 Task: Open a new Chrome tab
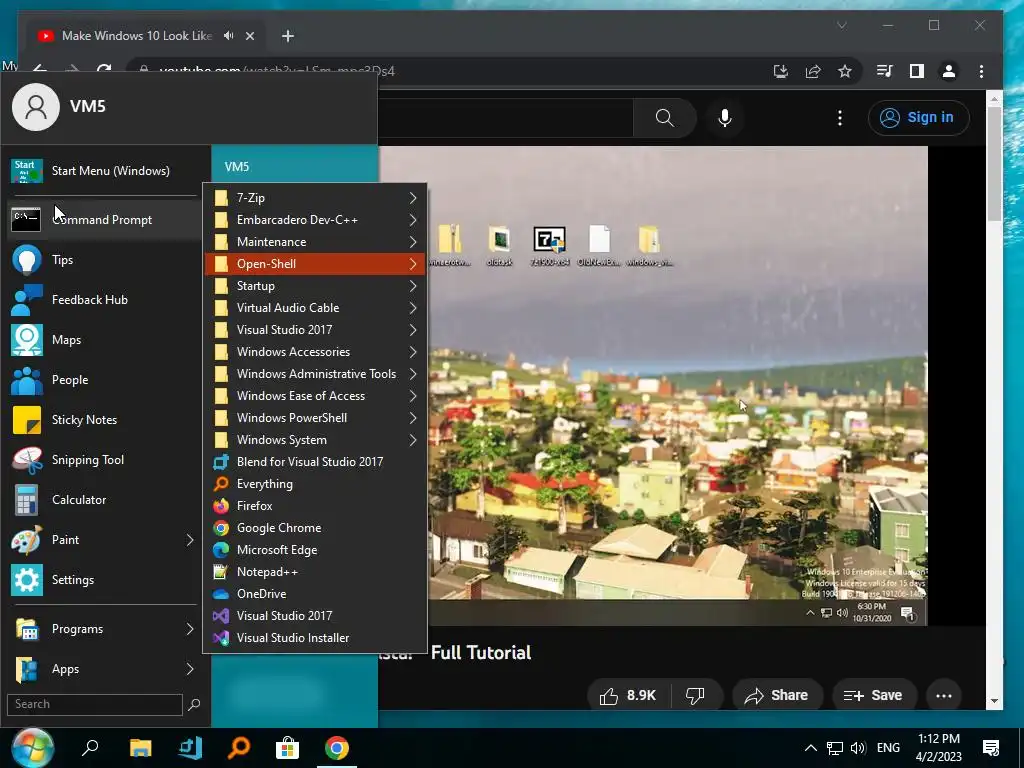(x=287, y=36)
